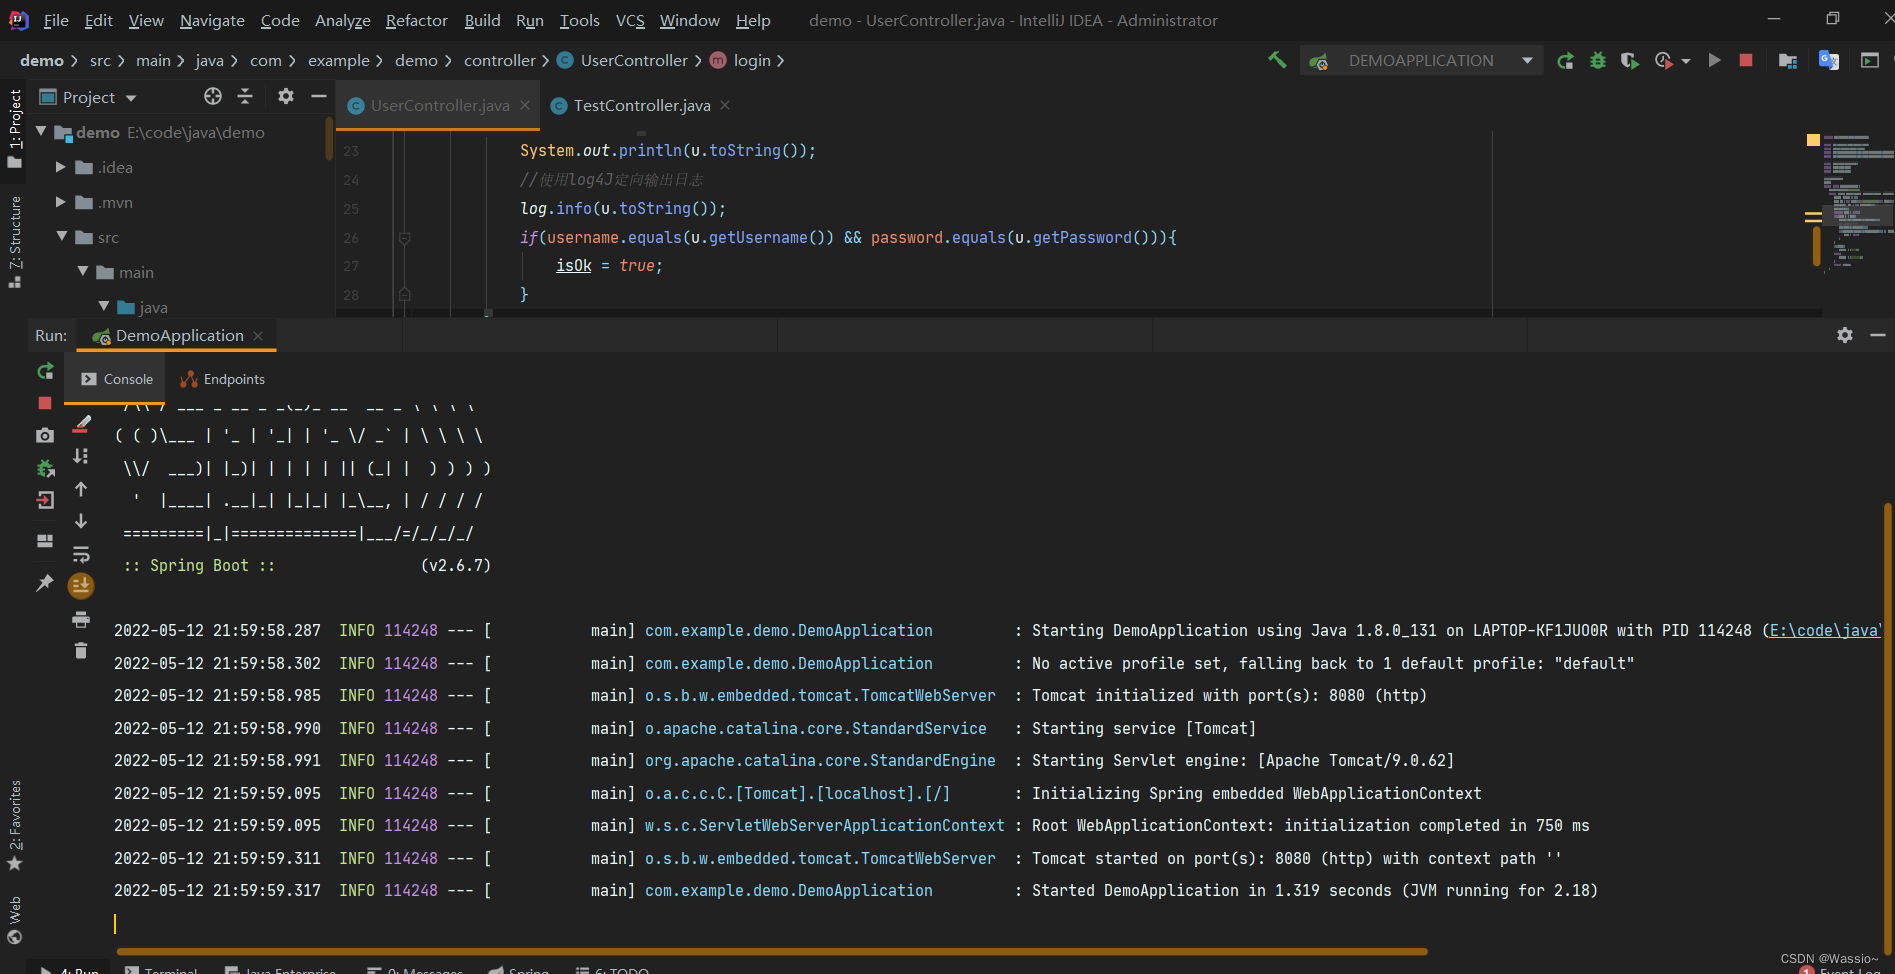Image resolution: width=1895 pixels, height=974 pixels.
Task: Clear console output with trash icon
Action: tap(81, 651)
